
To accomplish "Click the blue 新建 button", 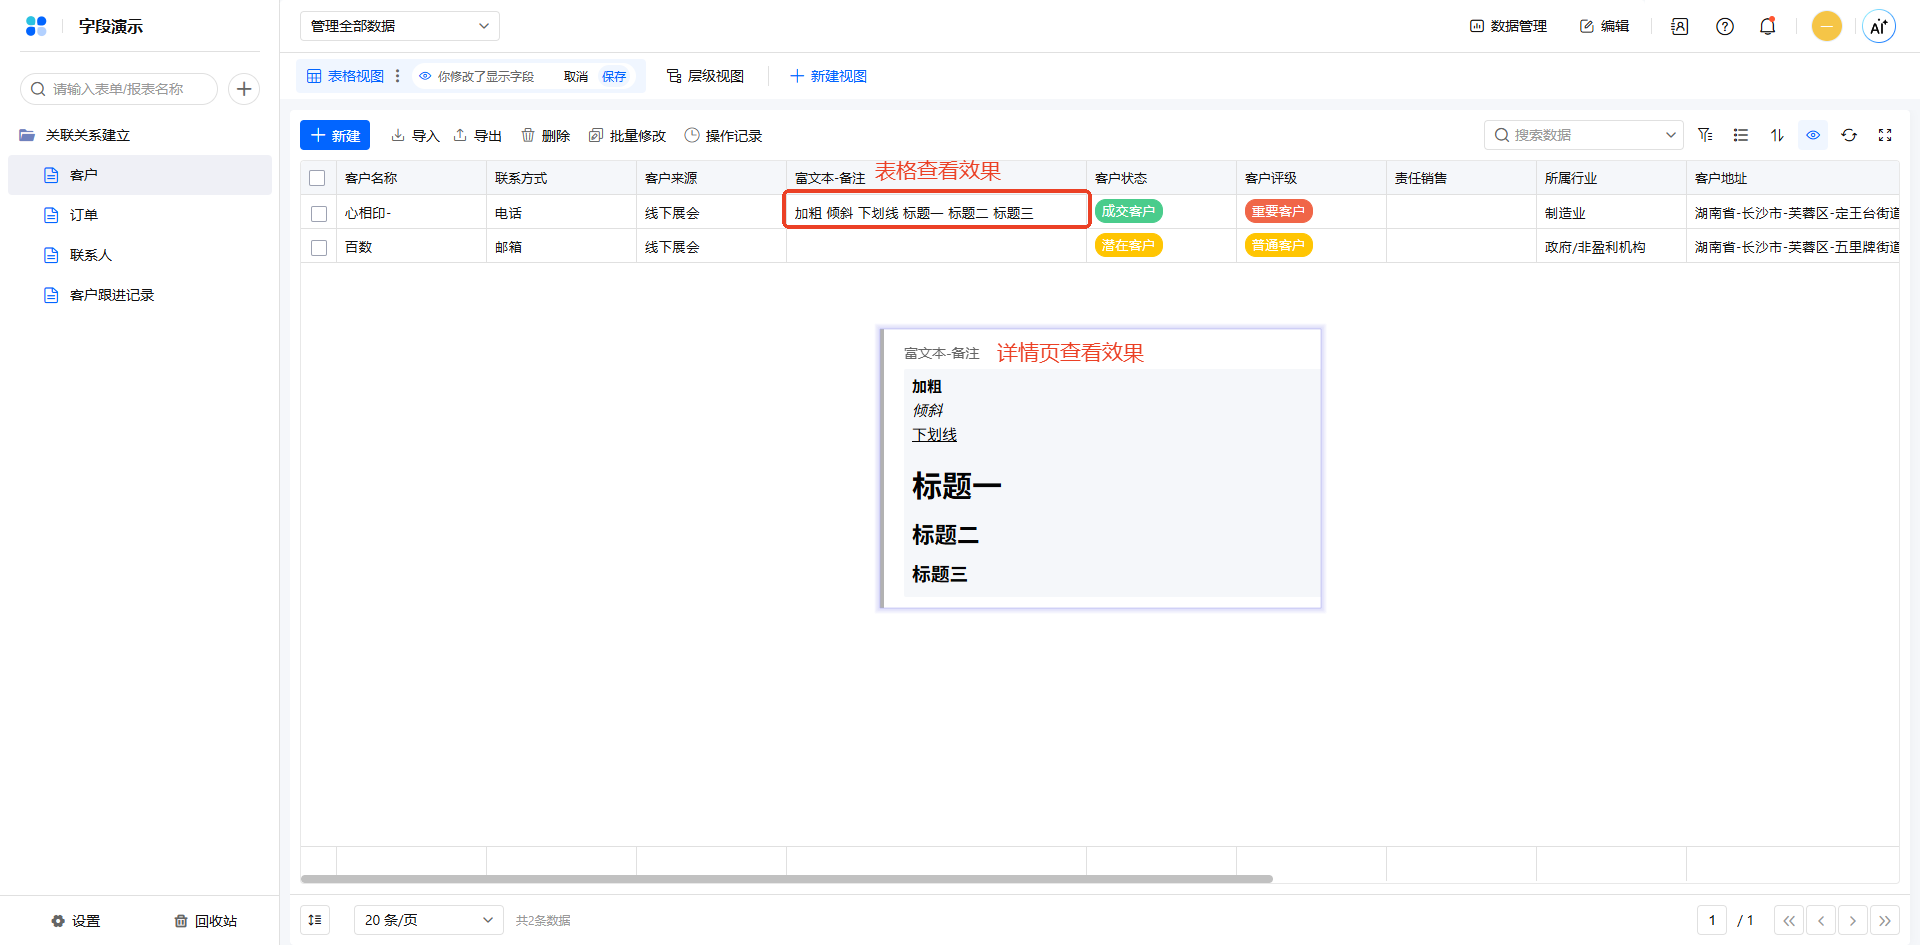I will (x=335, y=135).
